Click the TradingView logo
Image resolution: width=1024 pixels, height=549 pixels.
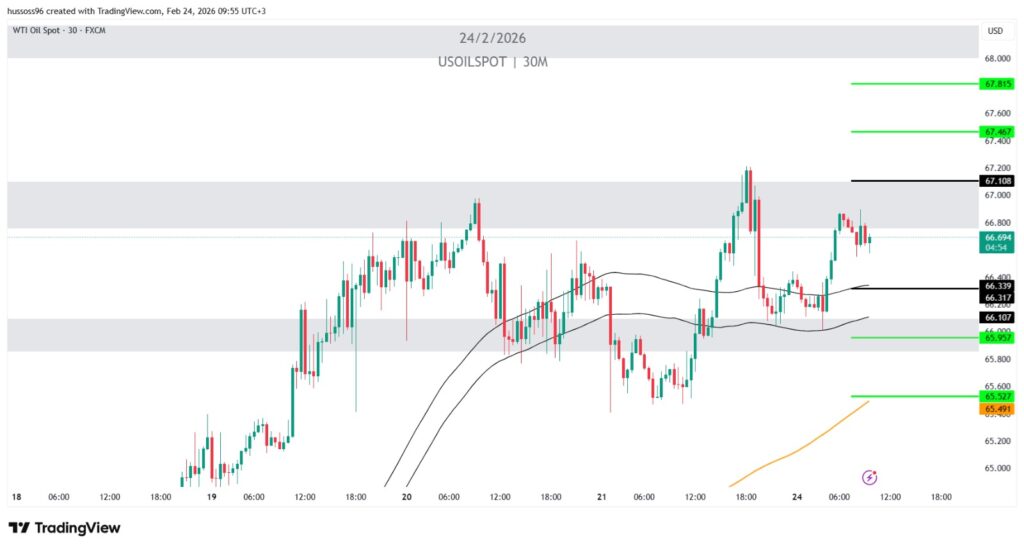point(64,527)
